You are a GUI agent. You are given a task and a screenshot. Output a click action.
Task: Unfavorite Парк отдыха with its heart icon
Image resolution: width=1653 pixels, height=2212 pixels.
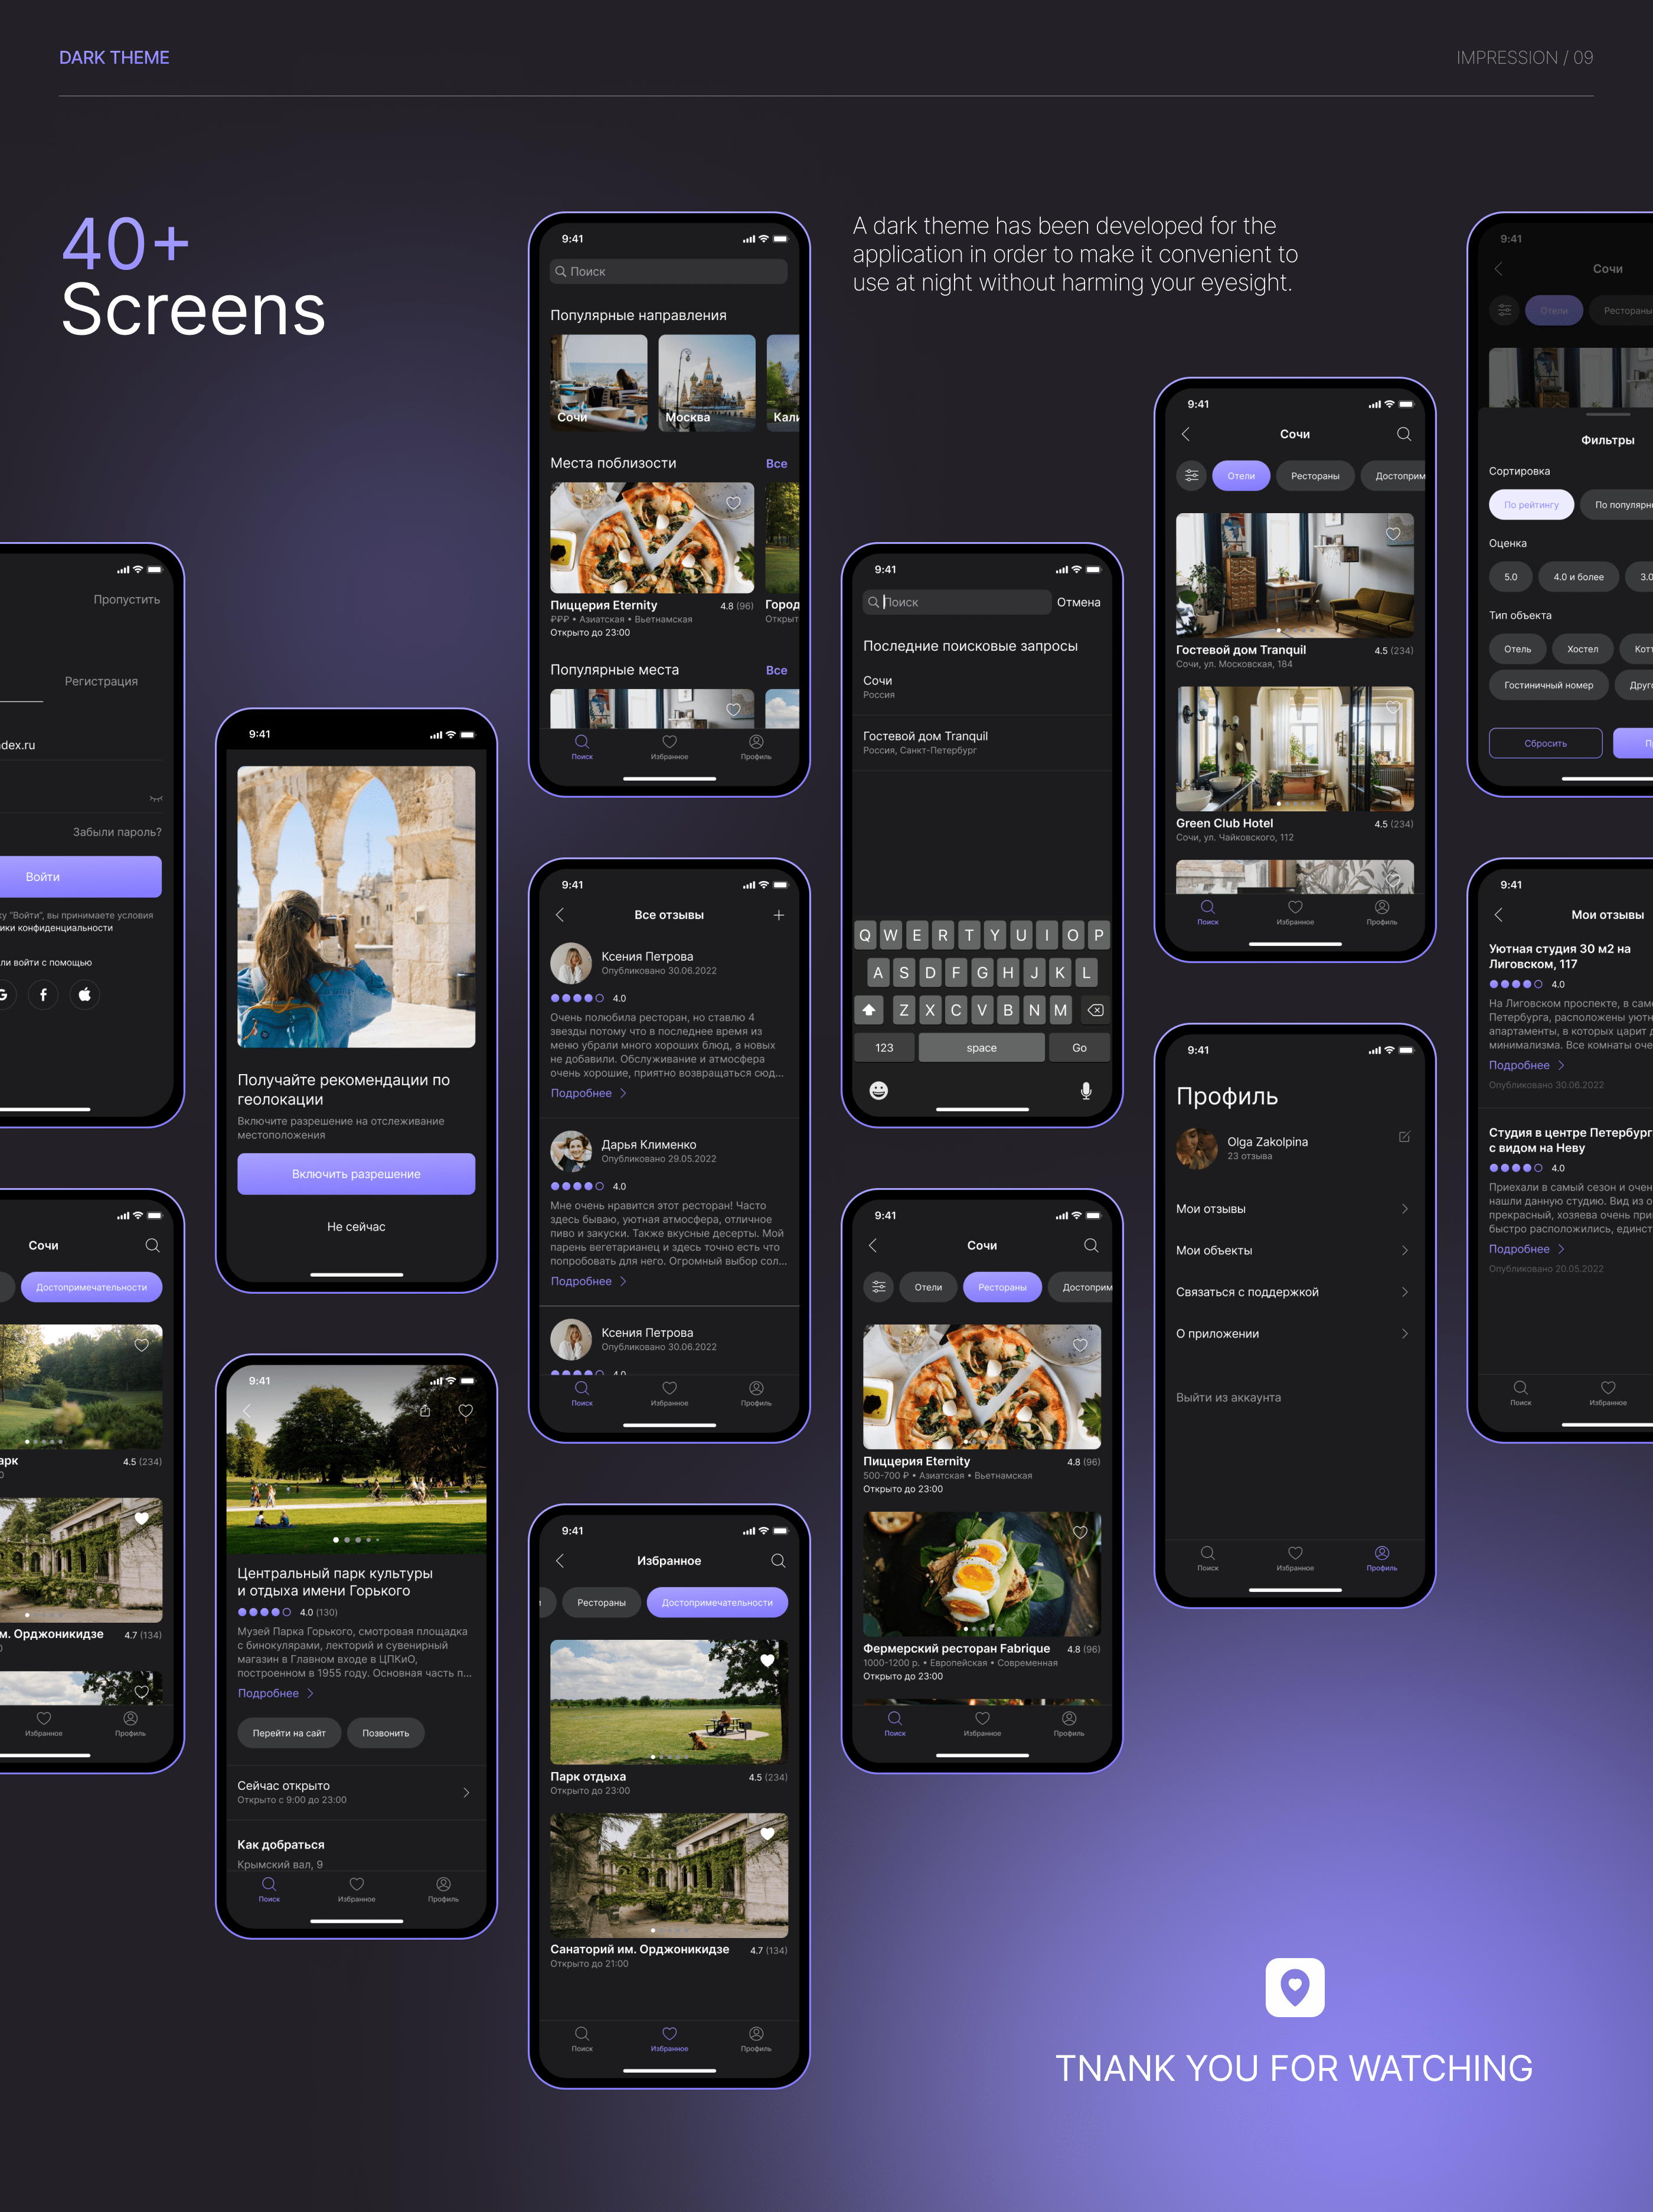pos(767,1661)
